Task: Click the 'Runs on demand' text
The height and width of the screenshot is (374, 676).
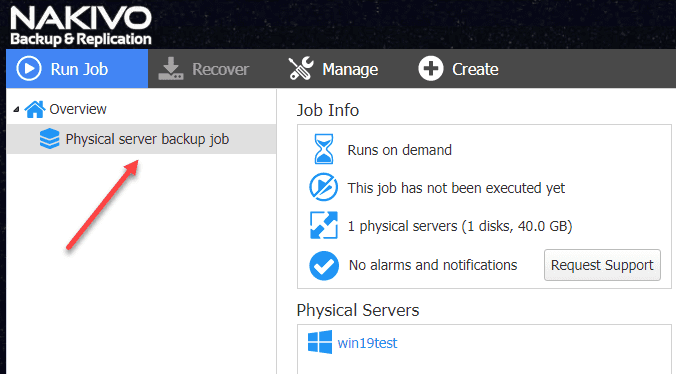Action: click(x=400, y=150)
